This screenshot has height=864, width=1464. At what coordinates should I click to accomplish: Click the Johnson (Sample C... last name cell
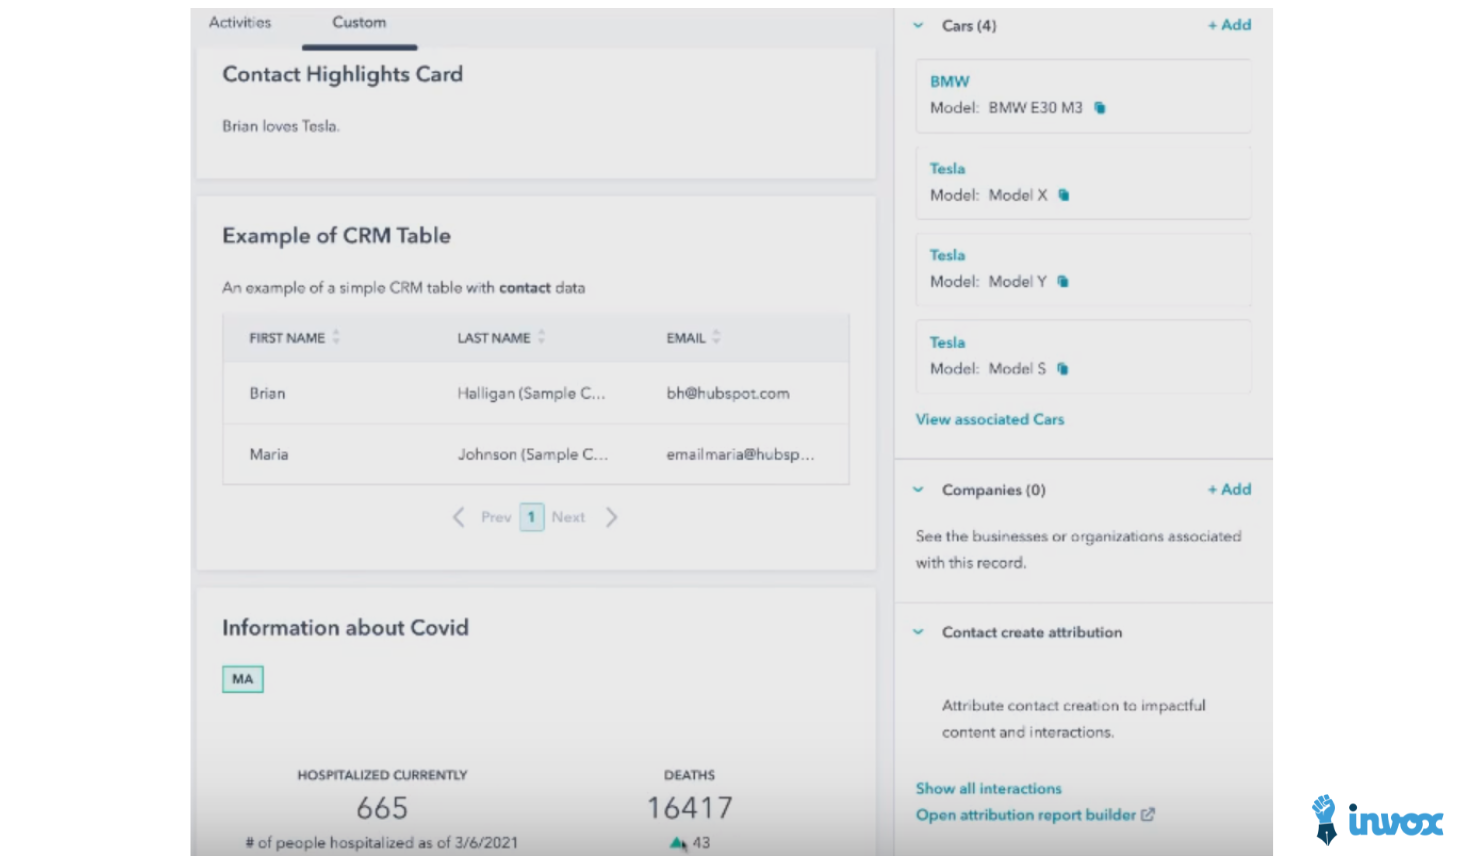(533, 454)
